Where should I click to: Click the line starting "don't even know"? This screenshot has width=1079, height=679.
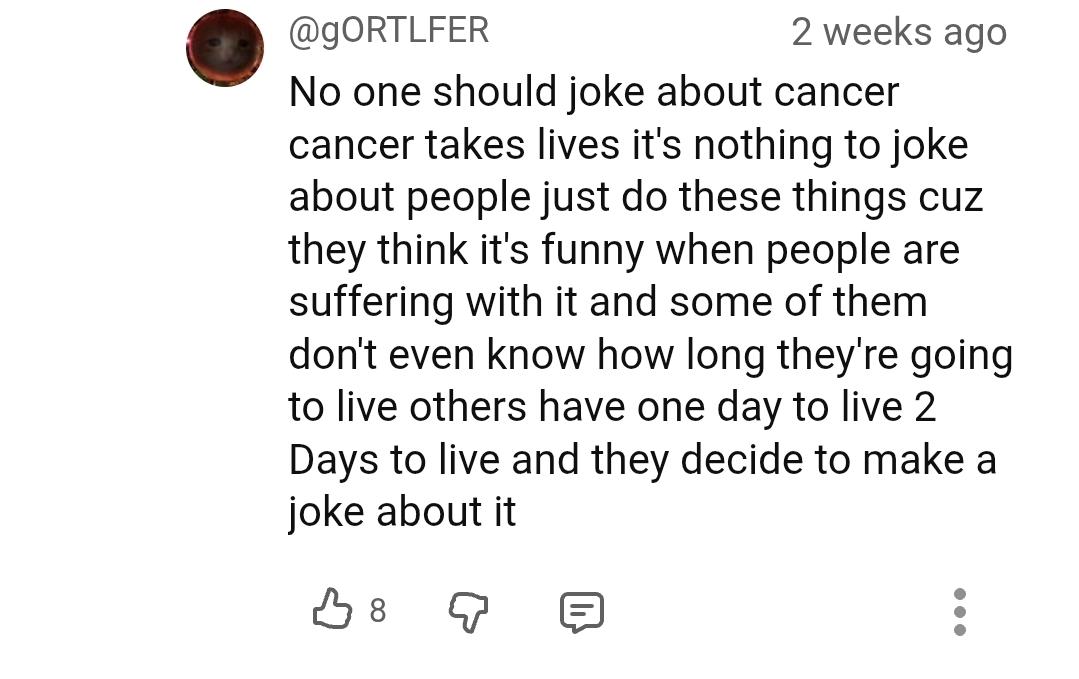(650, 355)
